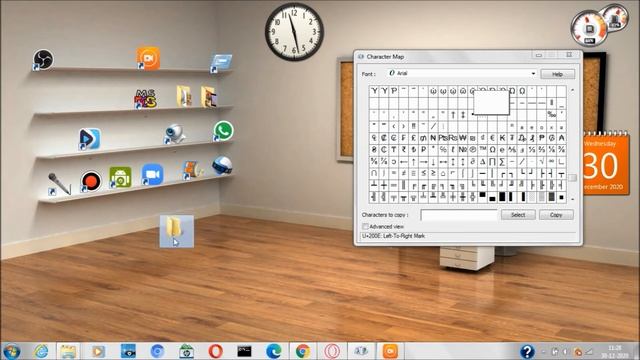The image size is (640, 360).
Task: Open Internet Explorer from the taskbar
Action: [x=41, y=351]
